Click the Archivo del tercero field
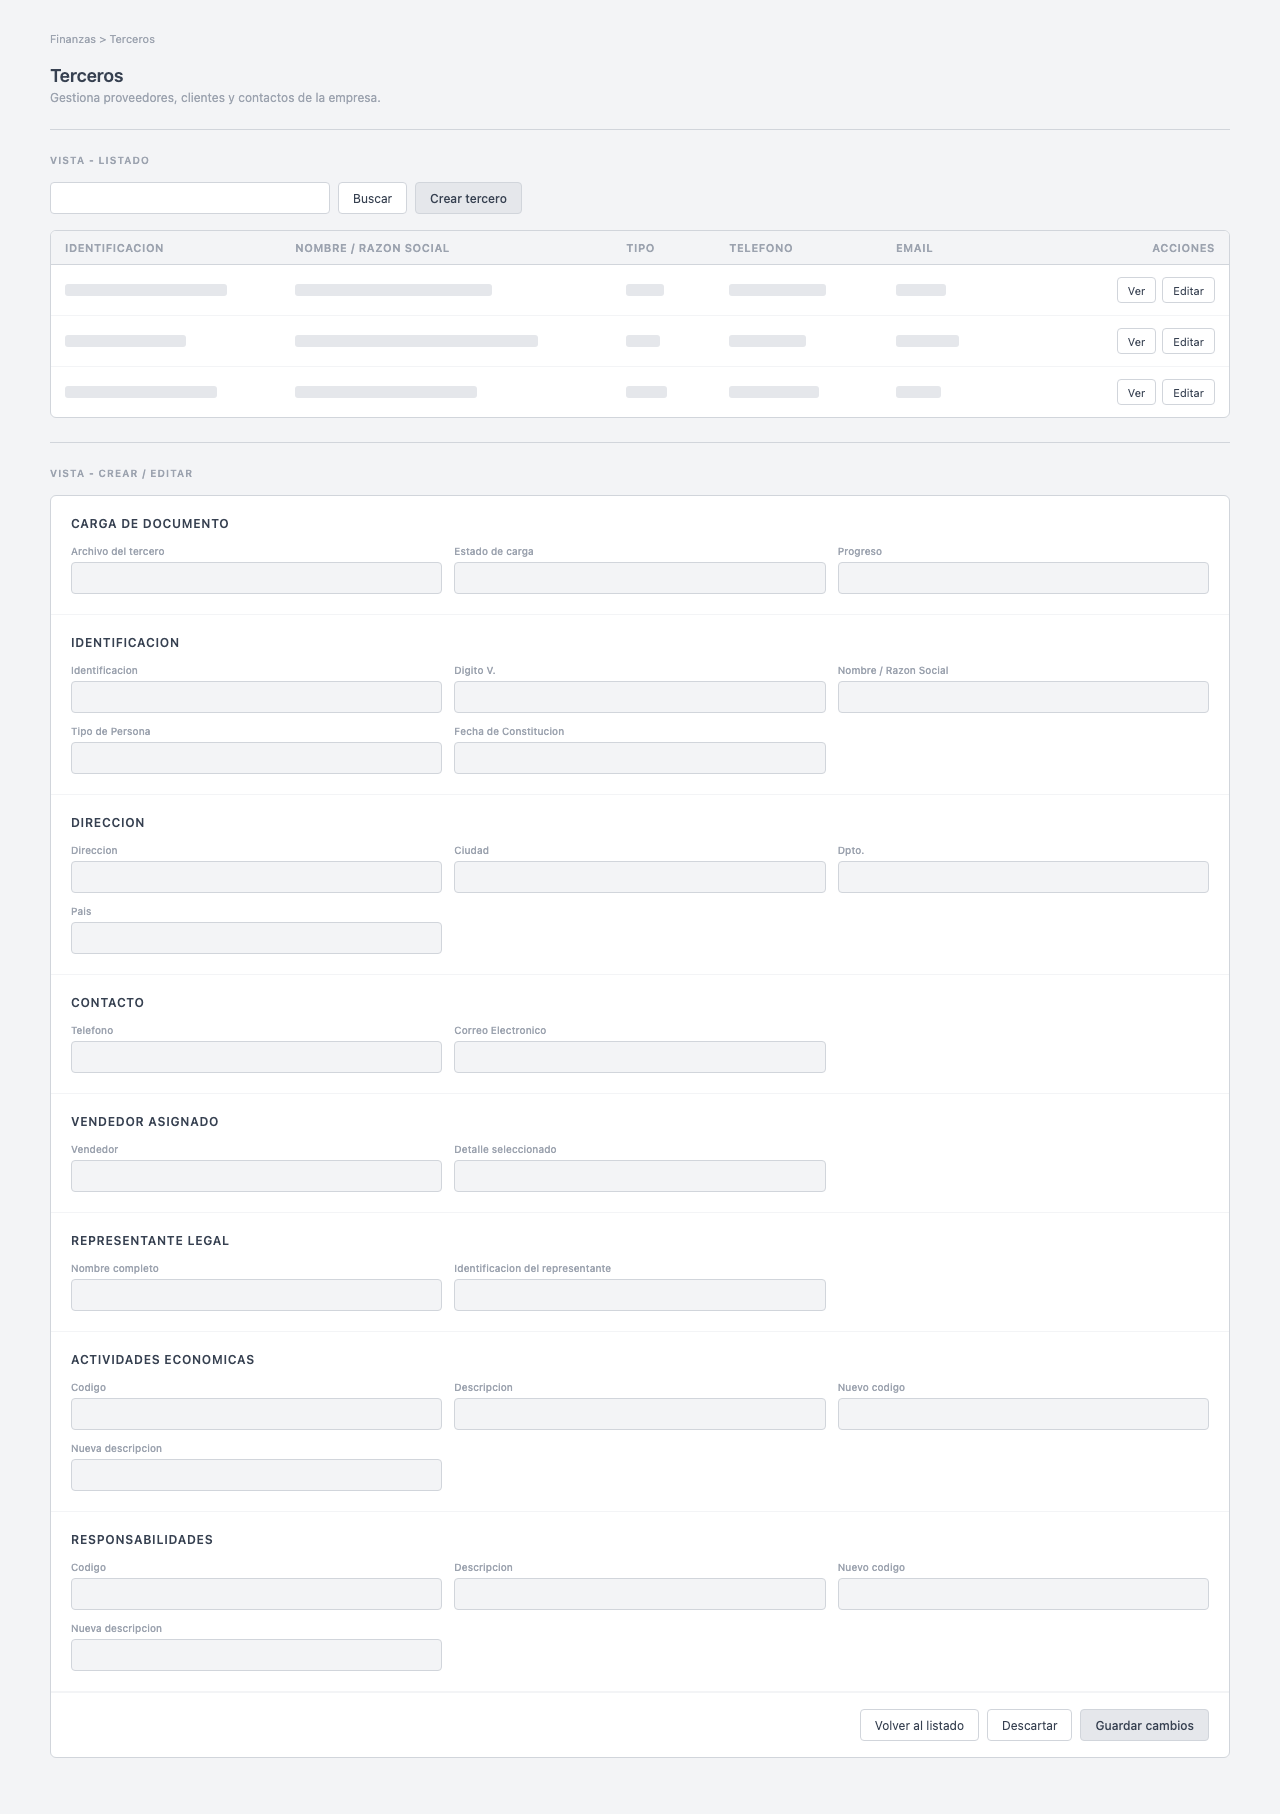The width and height of the screenshot is (1280, 1814). tap(256, 578)
